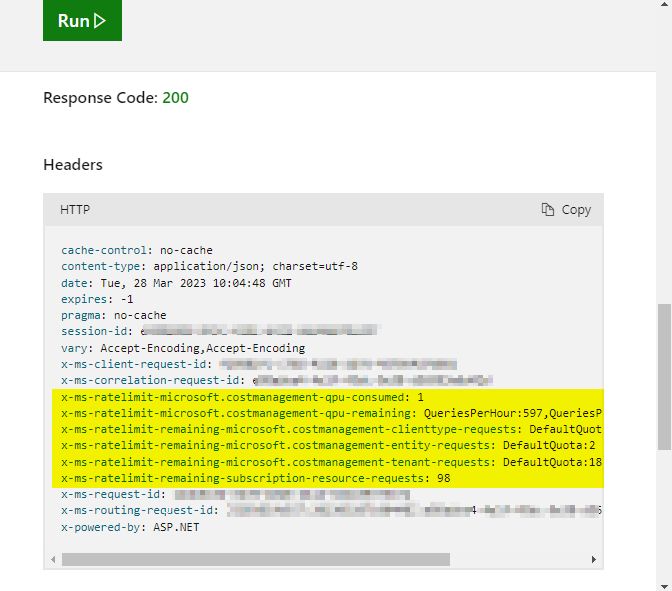Copy the HTTP headers

point(566,210)
